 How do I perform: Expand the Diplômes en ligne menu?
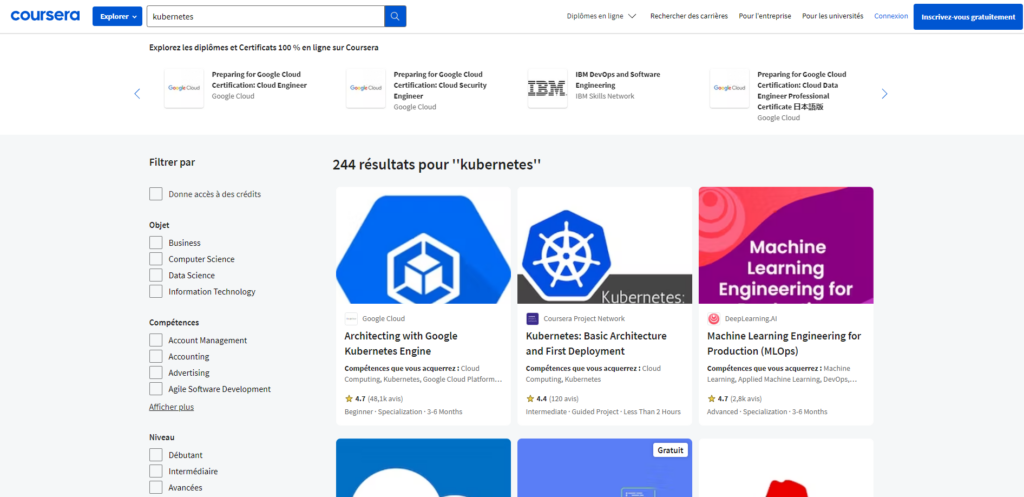click(x=601, y=16)
